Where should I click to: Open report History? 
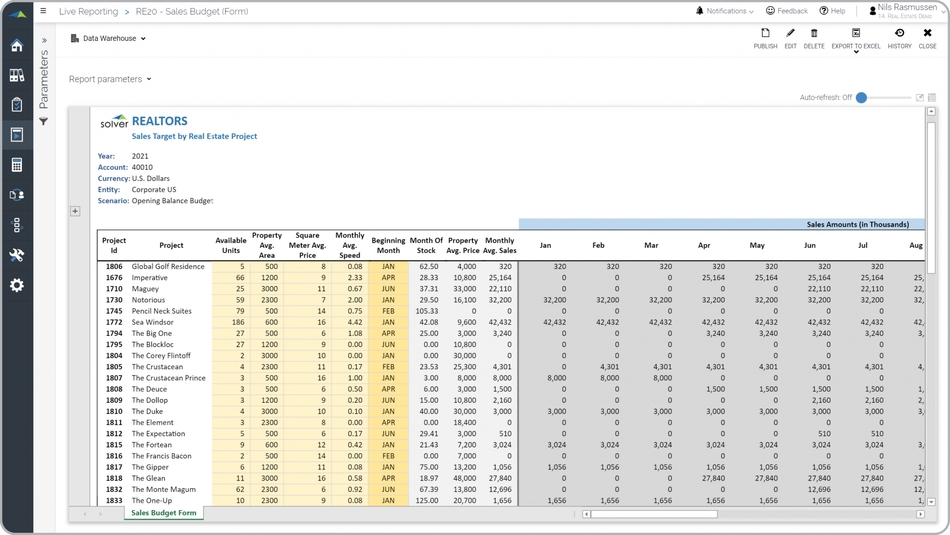pyautogui.click(x=899, y=38)
